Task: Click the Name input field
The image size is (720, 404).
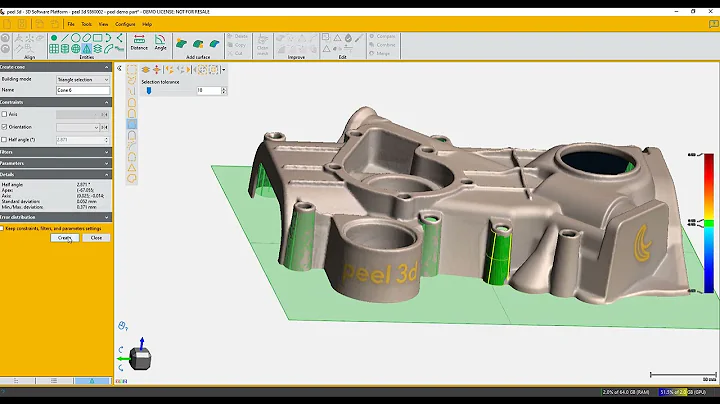Action: [83, 90]
